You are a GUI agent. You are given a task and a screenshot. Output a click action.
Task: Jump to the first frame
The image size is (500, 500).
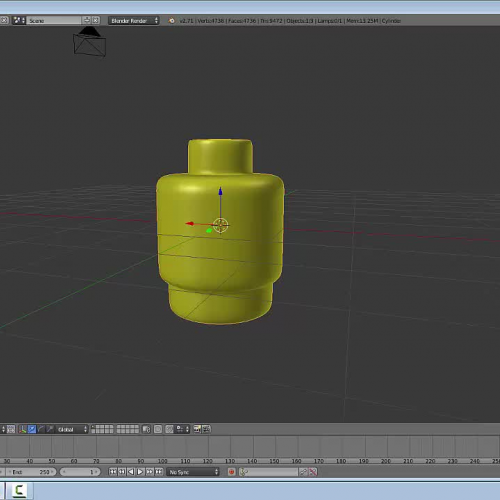coord(113,472)
